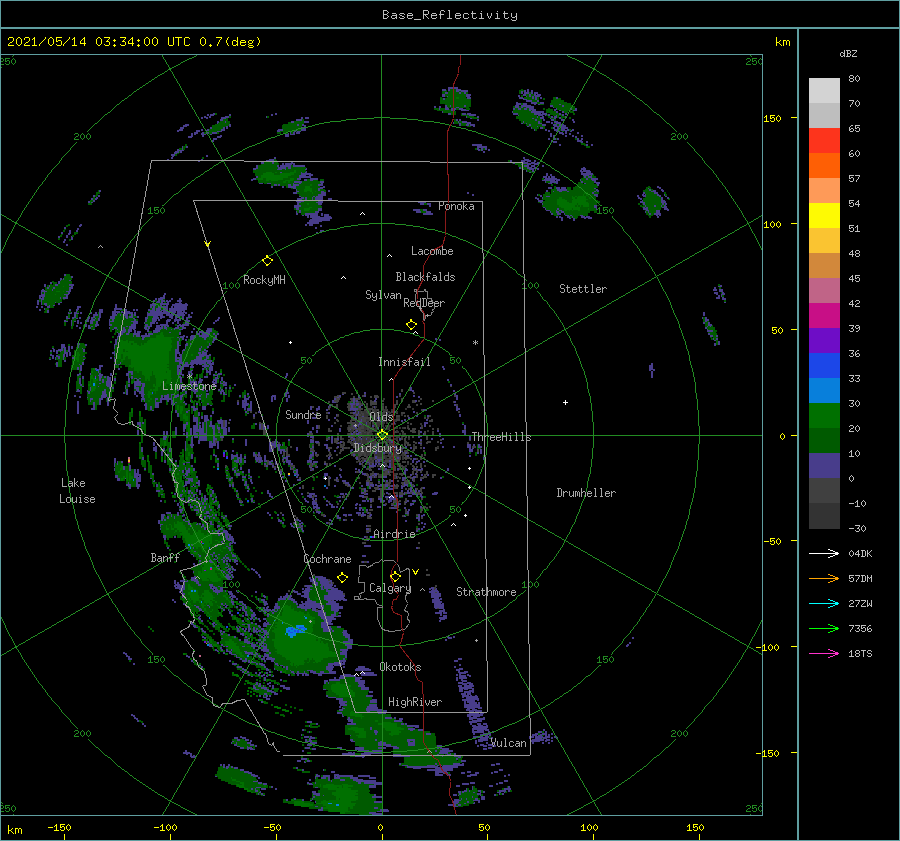Click the Olds label
The height and width of the screenshot is (841, 900).
tap(381, 416)
